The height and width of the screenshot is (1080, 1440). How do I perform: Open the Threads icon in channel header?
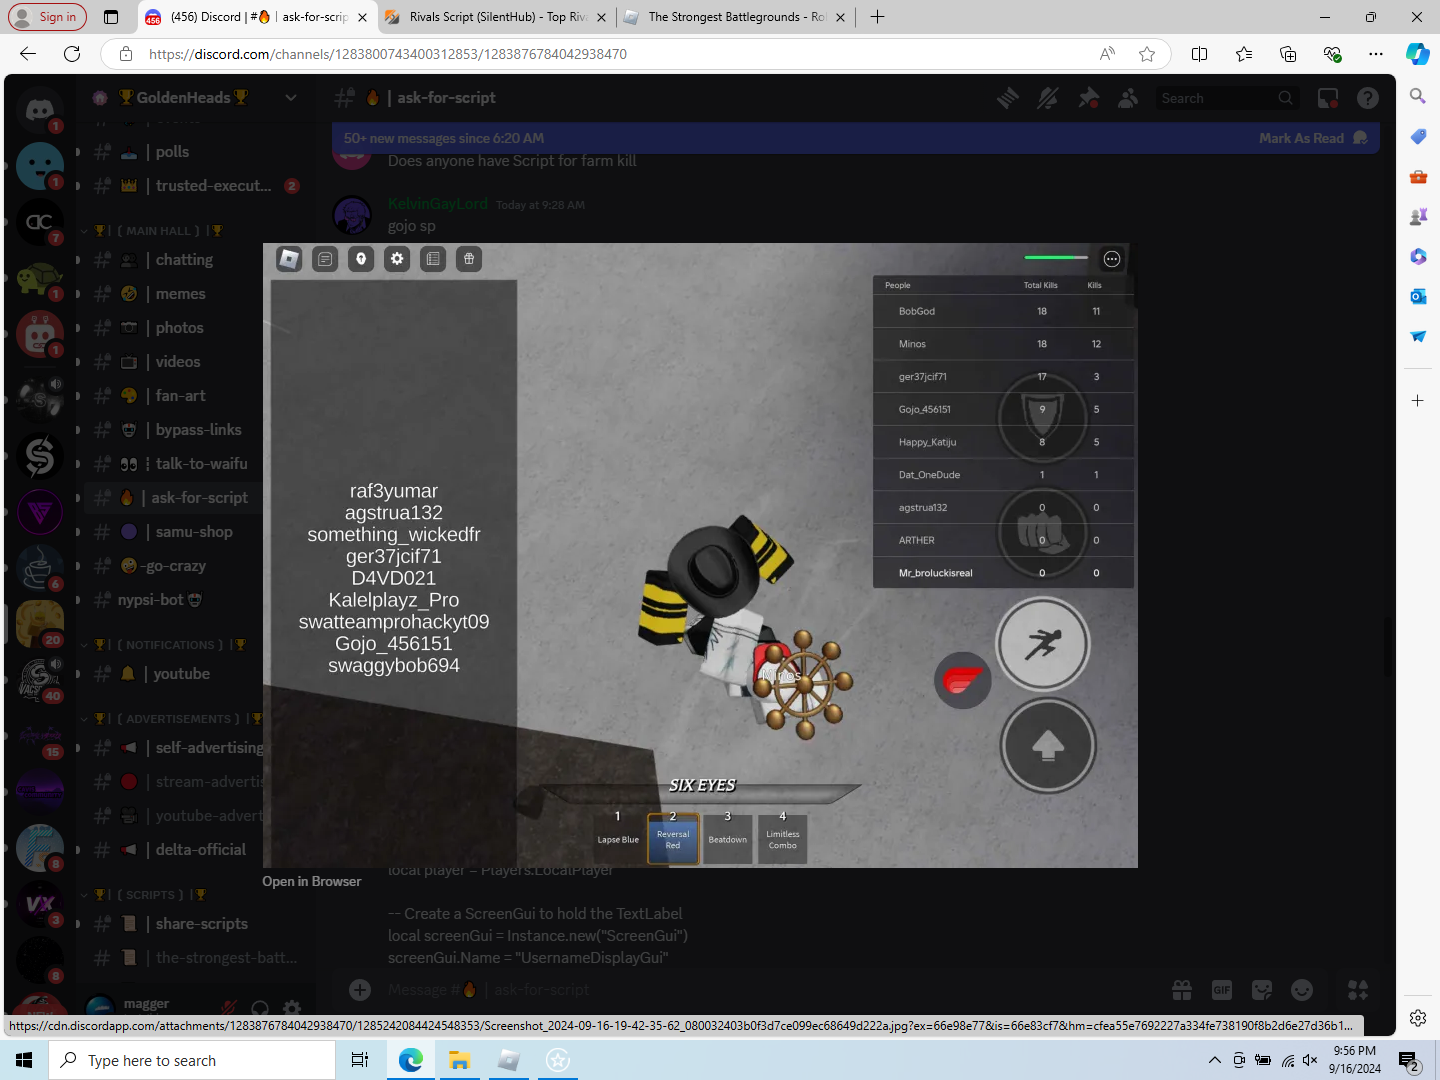tap(1008, 98)
